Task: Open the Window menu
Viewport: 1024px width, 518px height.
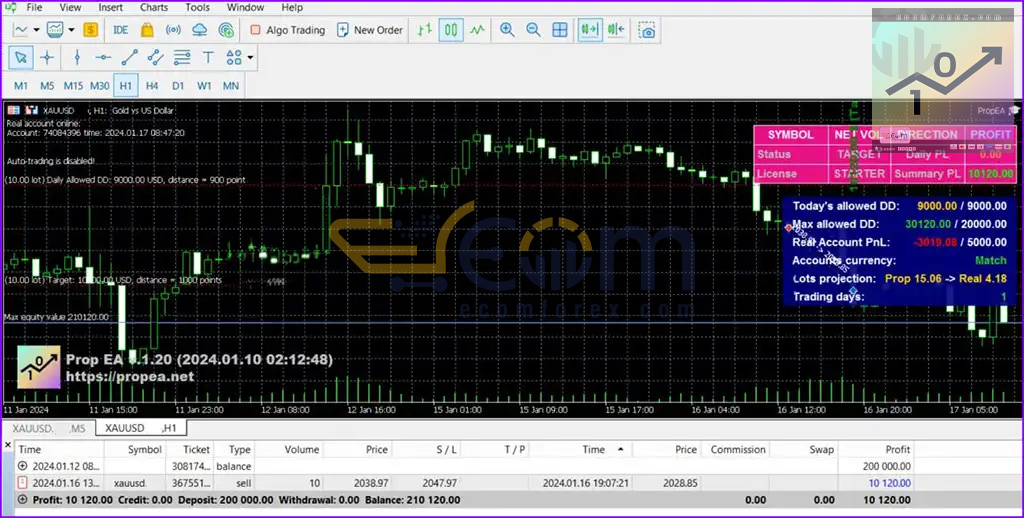Action: (x=246, y=8)
